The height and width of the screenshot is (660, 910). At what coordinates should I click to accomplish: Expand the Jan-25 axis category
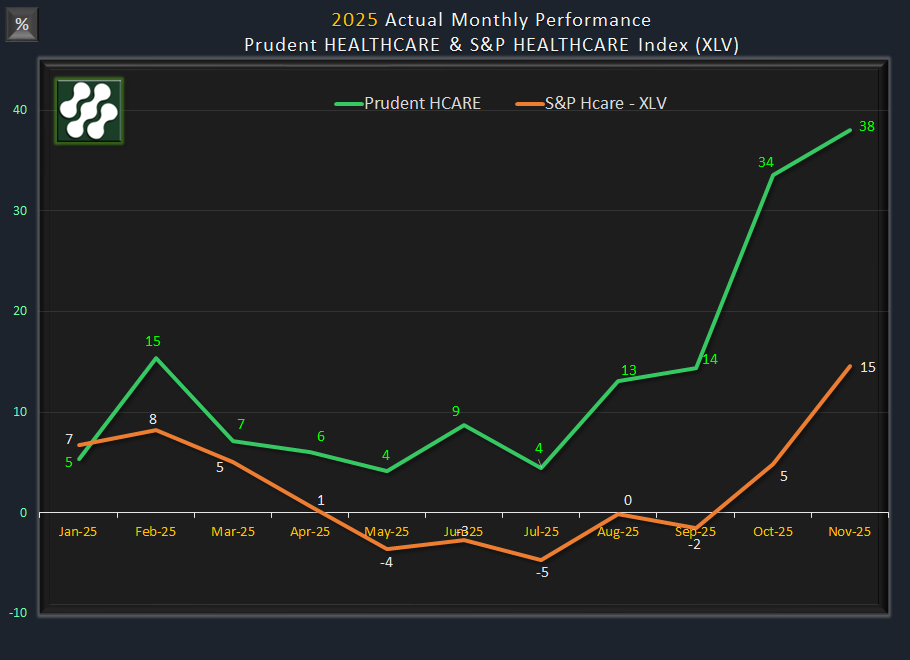coord(77,531)
